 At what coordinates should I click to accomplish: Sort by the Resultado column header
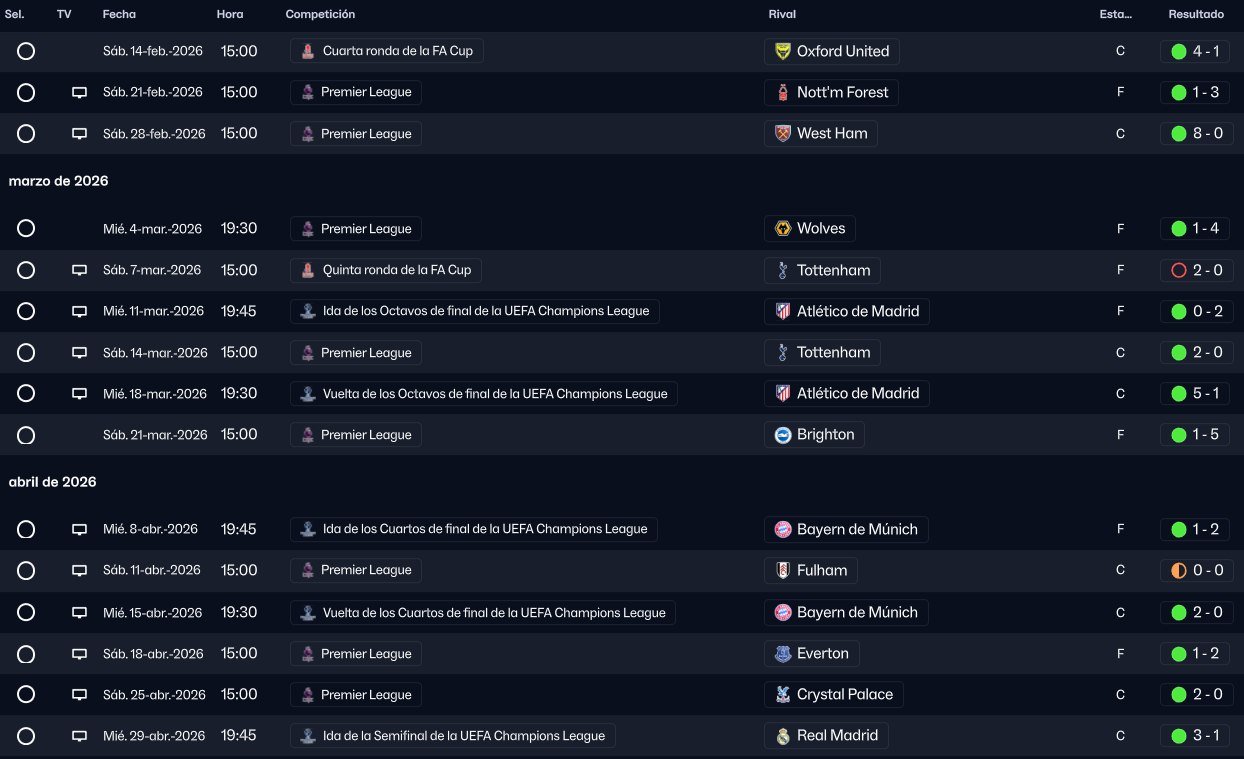point(1196,15)
